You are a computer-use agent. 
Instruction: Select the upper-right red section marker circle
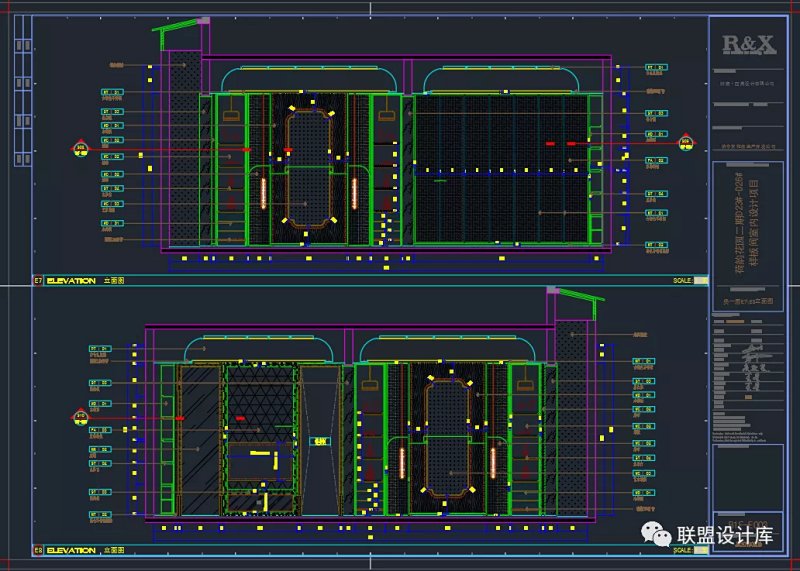(686, 143)
